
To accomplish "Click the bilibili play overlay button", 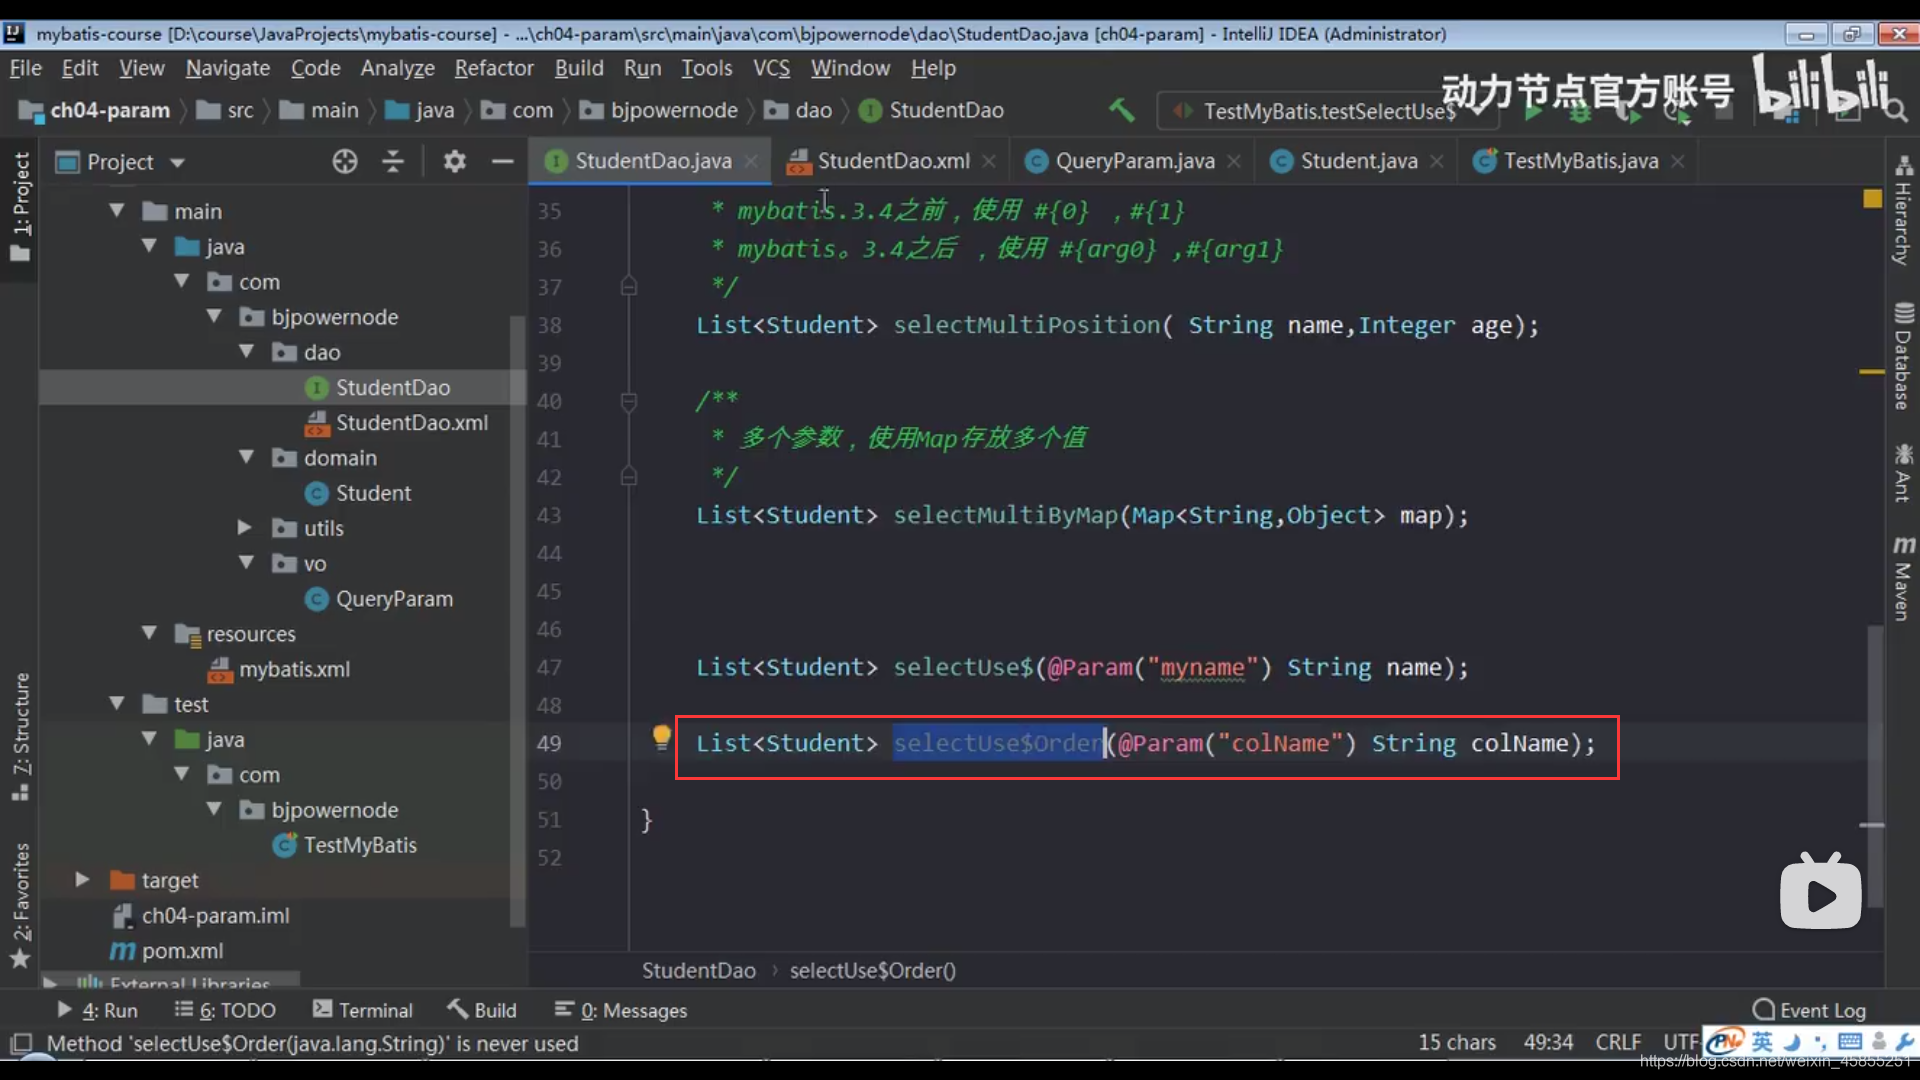I will (1820, 893).
